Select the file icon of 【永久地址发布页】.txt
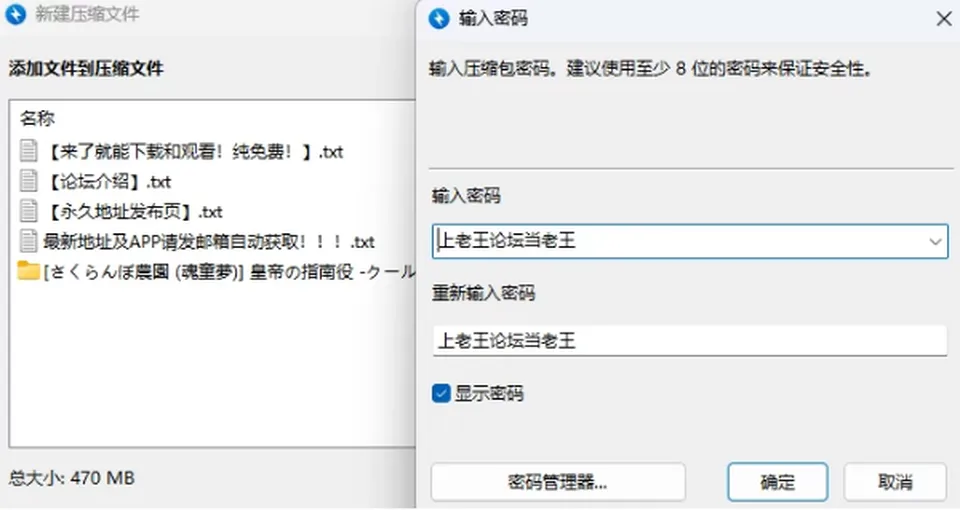 (x=28, y=211)
